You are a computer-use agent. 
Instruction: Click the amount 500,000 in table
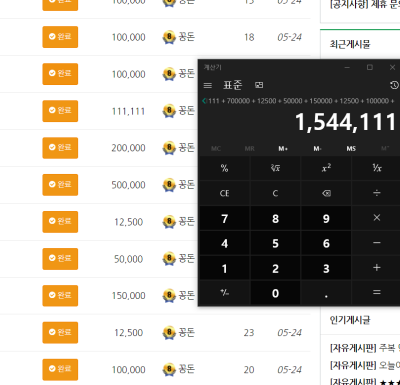128,185
